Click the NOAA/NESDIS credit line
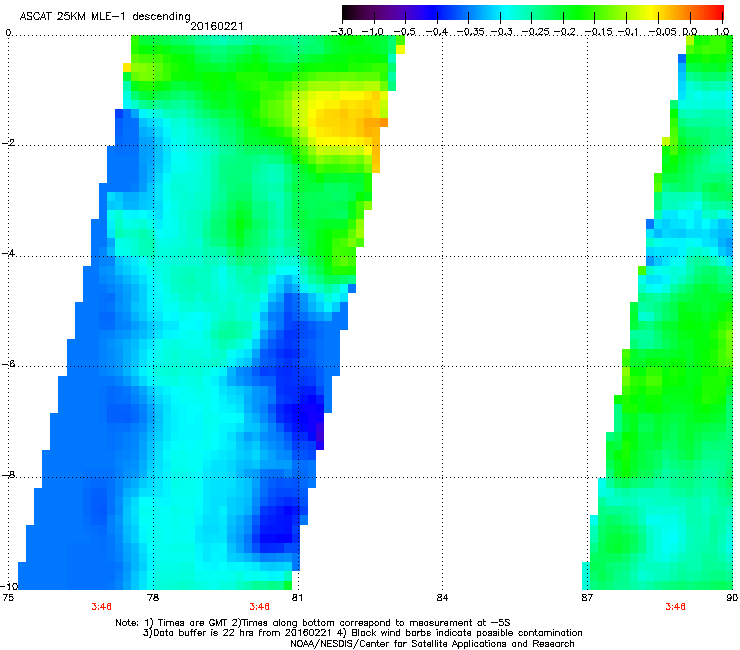Image resolution: width=740 pixels, height=650 pixels. [432, 644]
